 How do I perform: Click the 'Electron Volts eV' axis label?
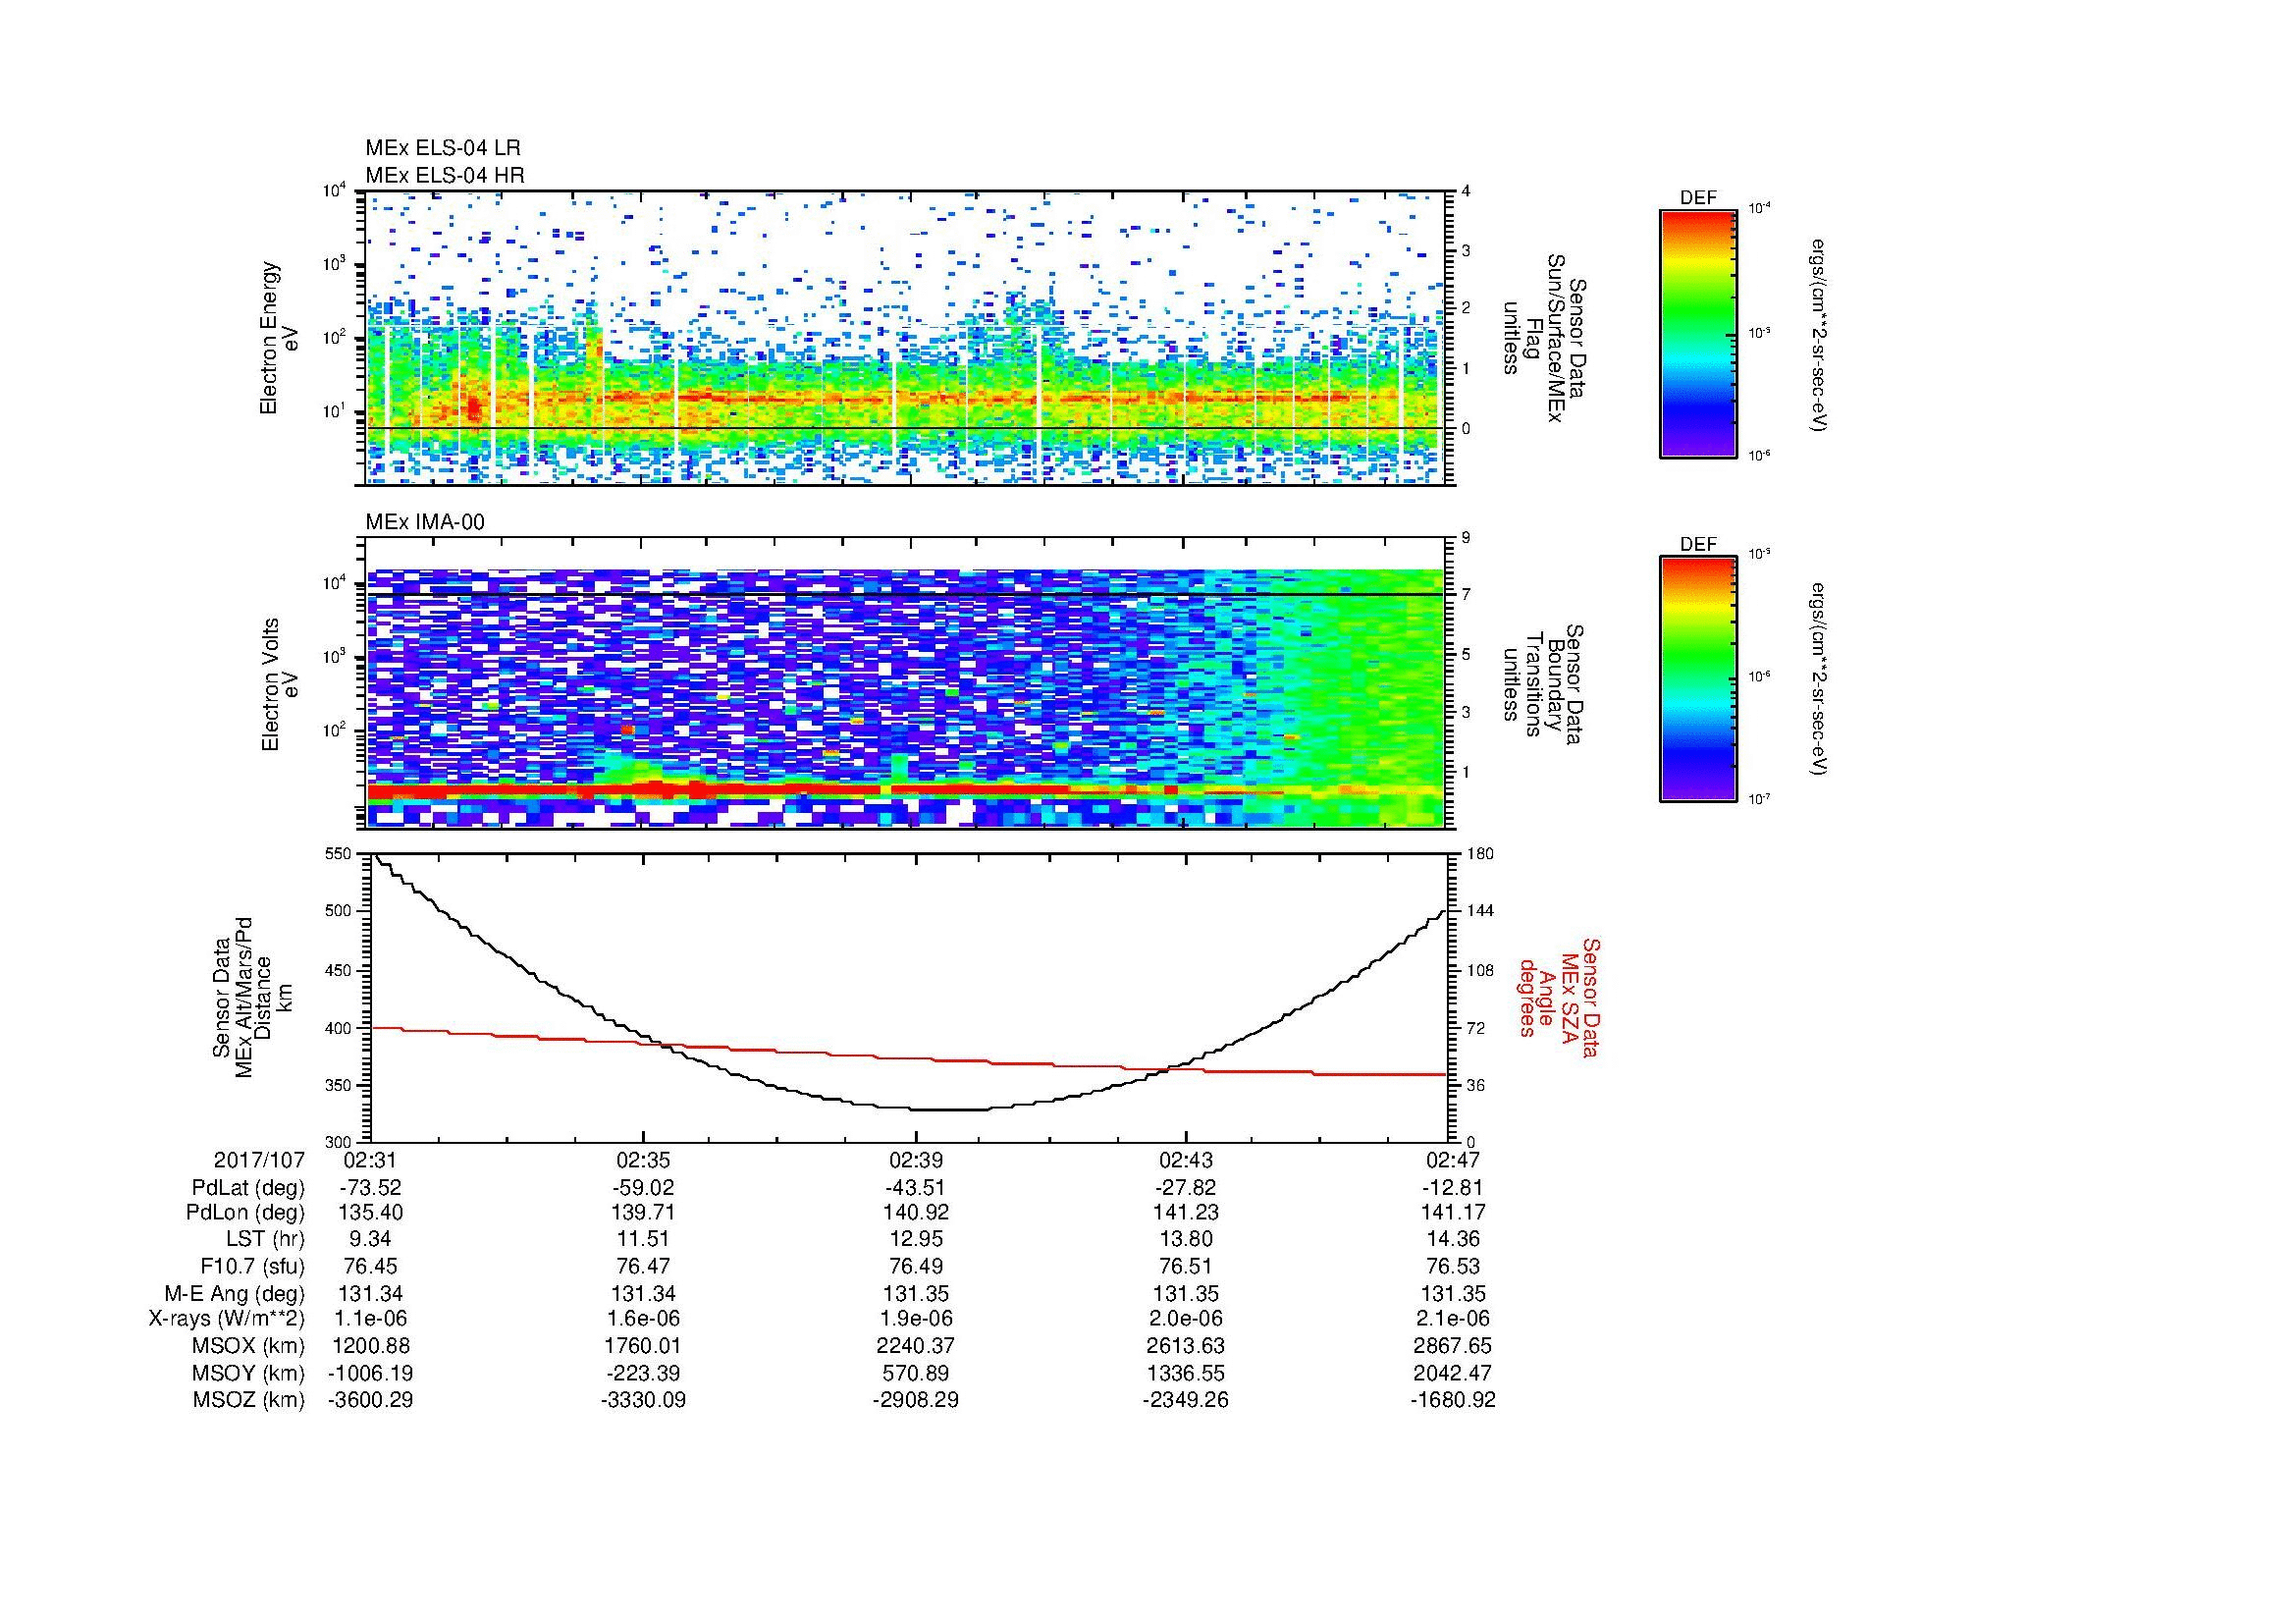[x=280, y=685]
